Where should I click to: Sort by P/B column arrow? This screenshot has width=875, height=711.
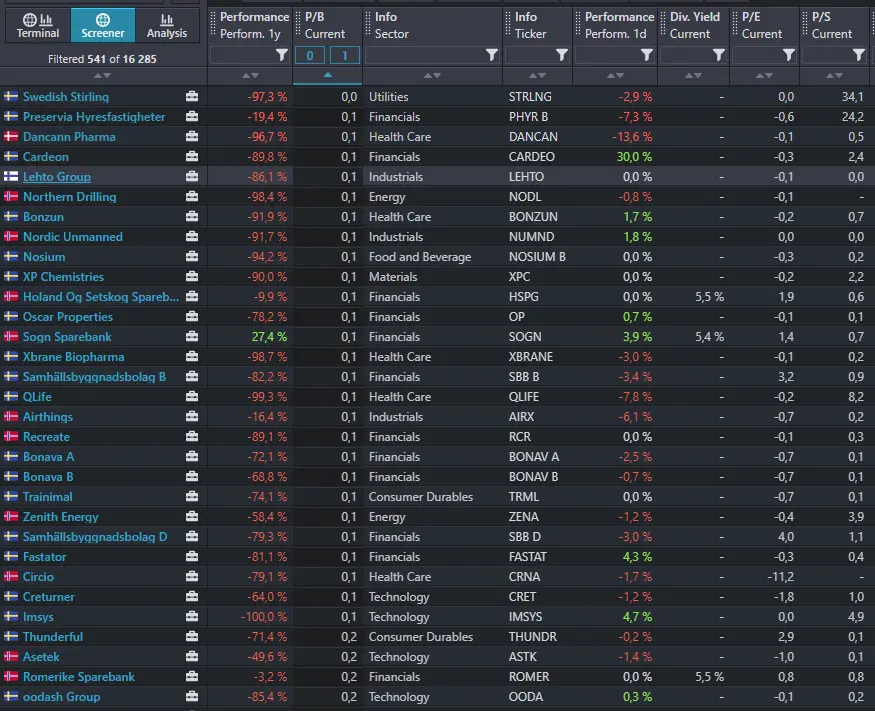(328, 76)
